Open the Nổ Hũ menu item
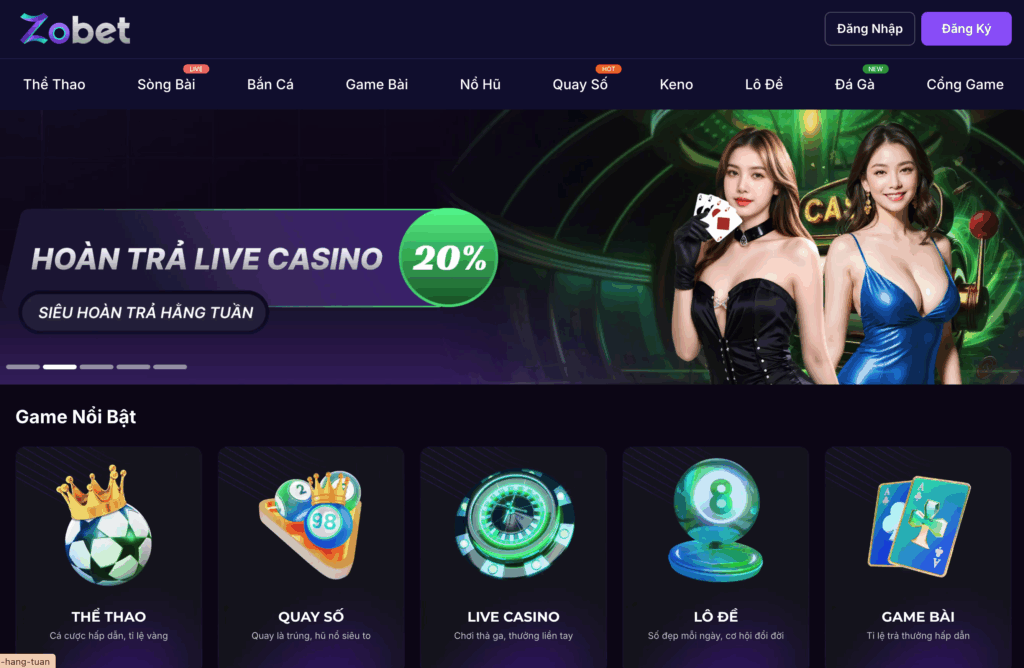Viewport: 1024px width, 668px height. (x=480, y=84)
